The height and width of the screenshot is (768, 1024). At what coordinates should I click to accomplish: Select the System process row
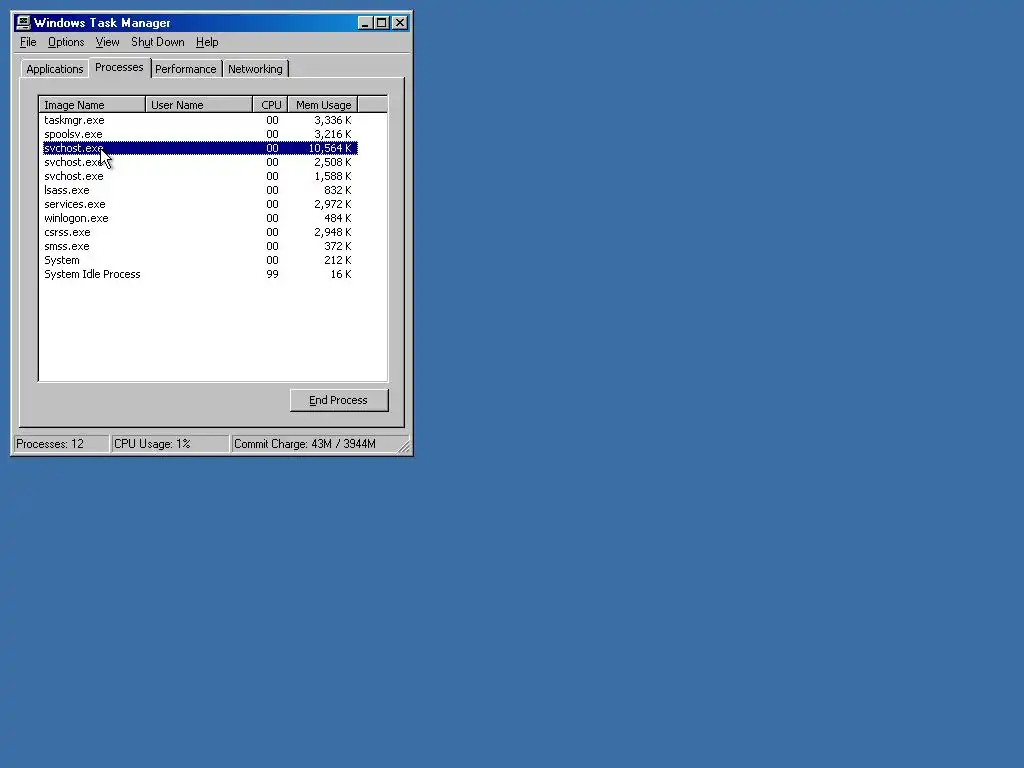pos(199,261)
